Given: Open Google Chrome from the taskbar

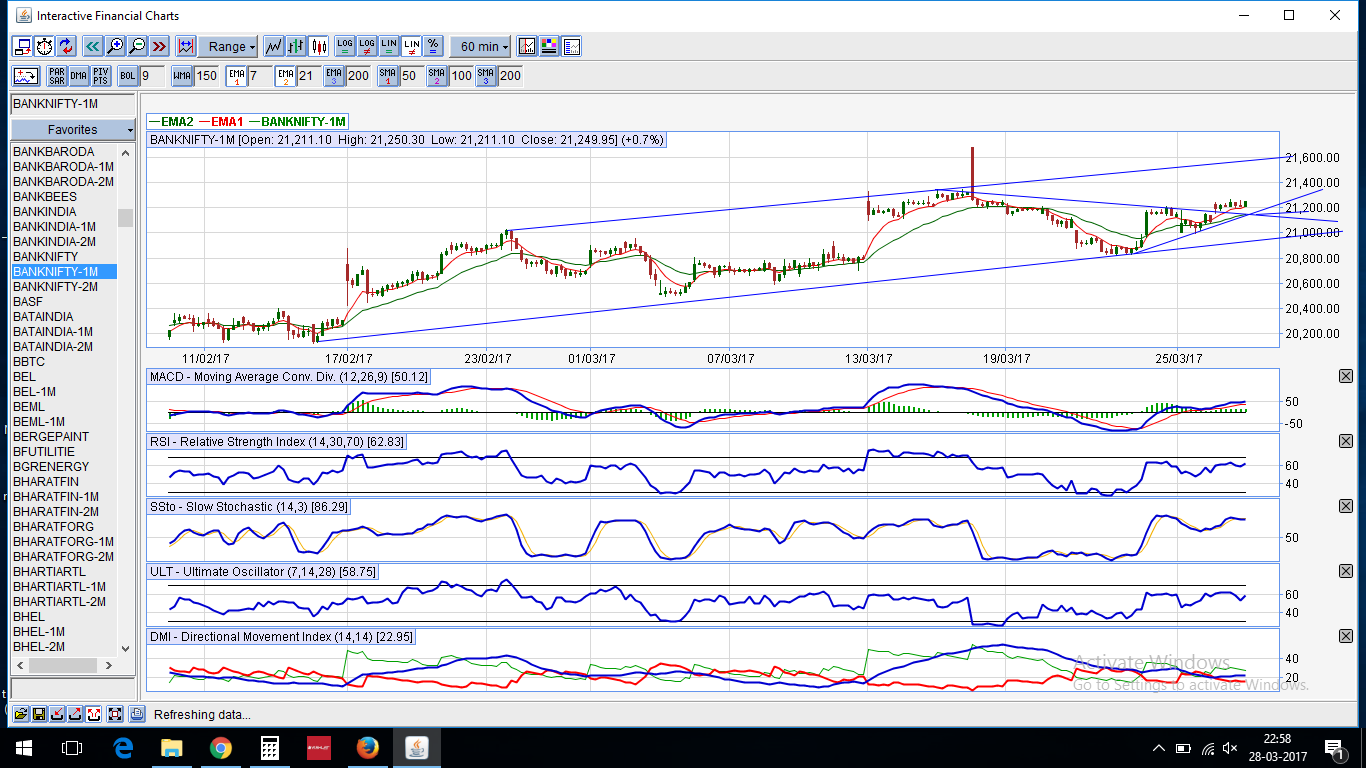Looking at the screenshot, I should [x=221, y=747].
